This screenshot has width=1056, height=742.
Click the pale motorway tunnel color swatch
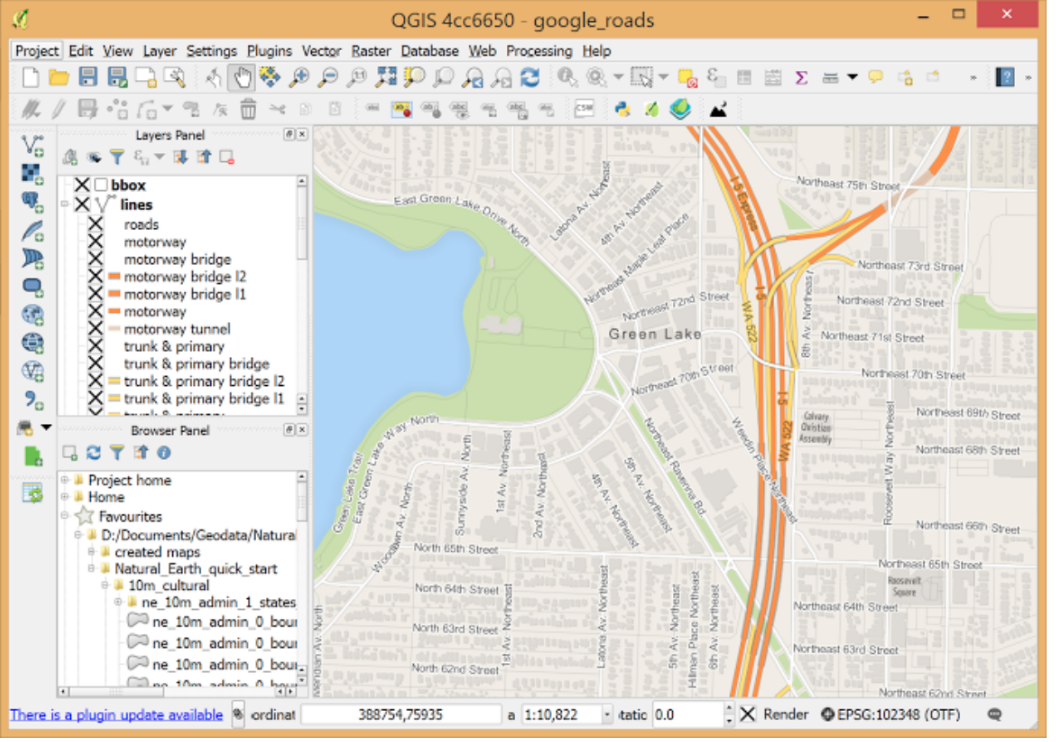click(114, 329)
